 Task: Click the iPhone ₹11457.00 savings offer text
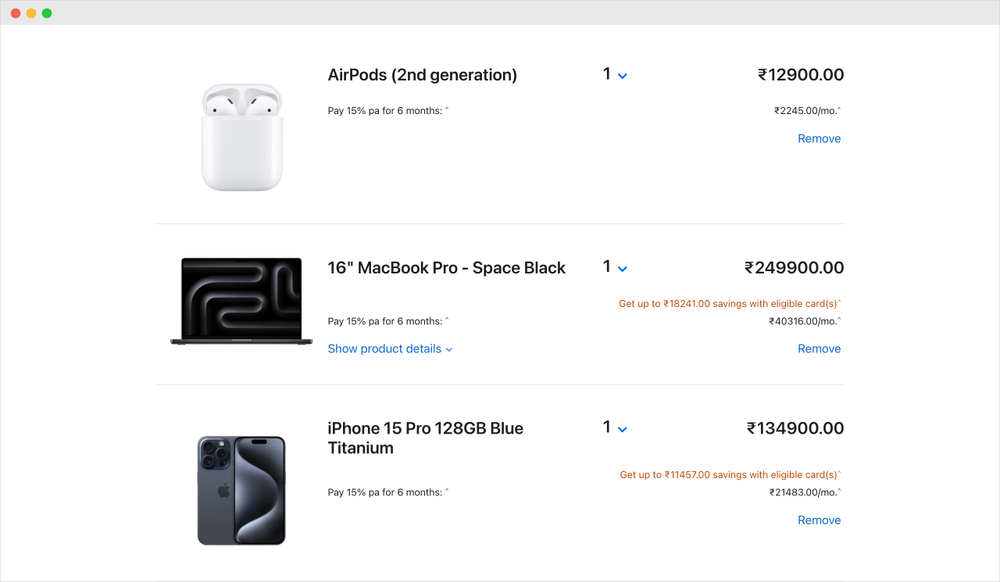(730, 475)
